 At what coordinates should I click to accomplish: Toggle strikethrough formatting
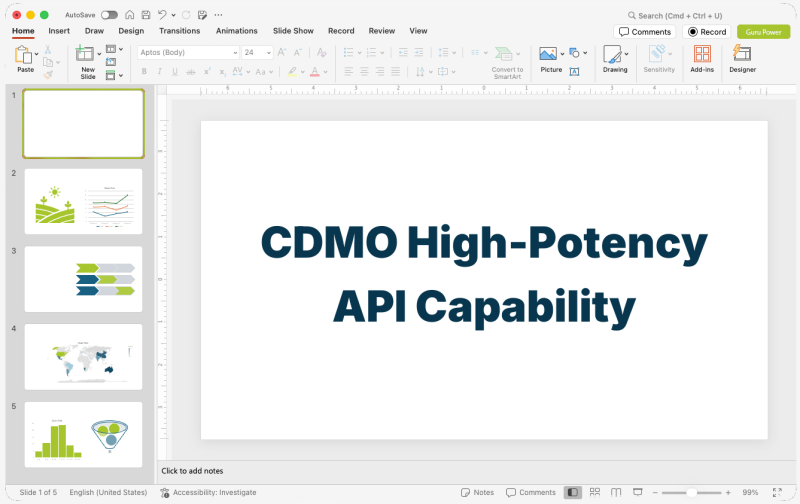coord(191,72)
